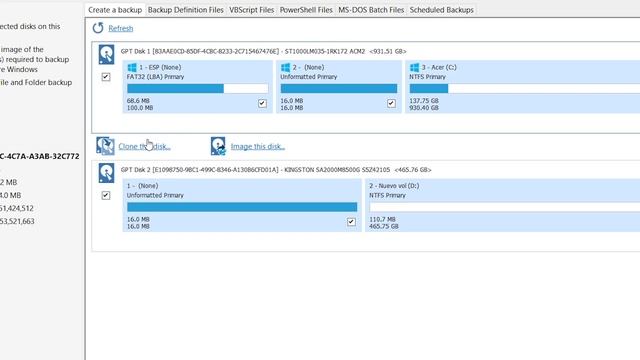Click Nuevo vol (D:) usage bar
640x360 pixels.
pyautogui.click(x=504, y=207)
